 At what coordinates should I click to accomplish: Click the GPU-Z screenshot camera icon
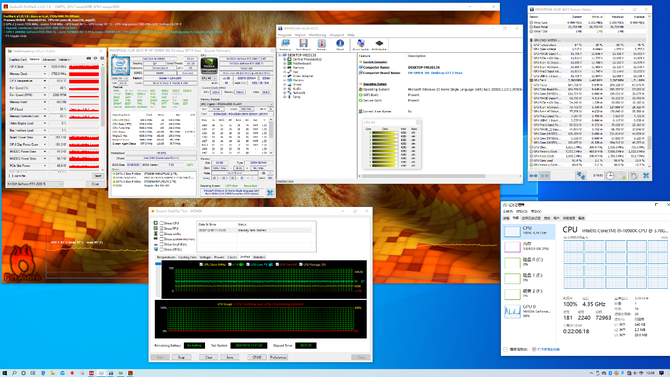pyautogui.click(x=89, y=59)
